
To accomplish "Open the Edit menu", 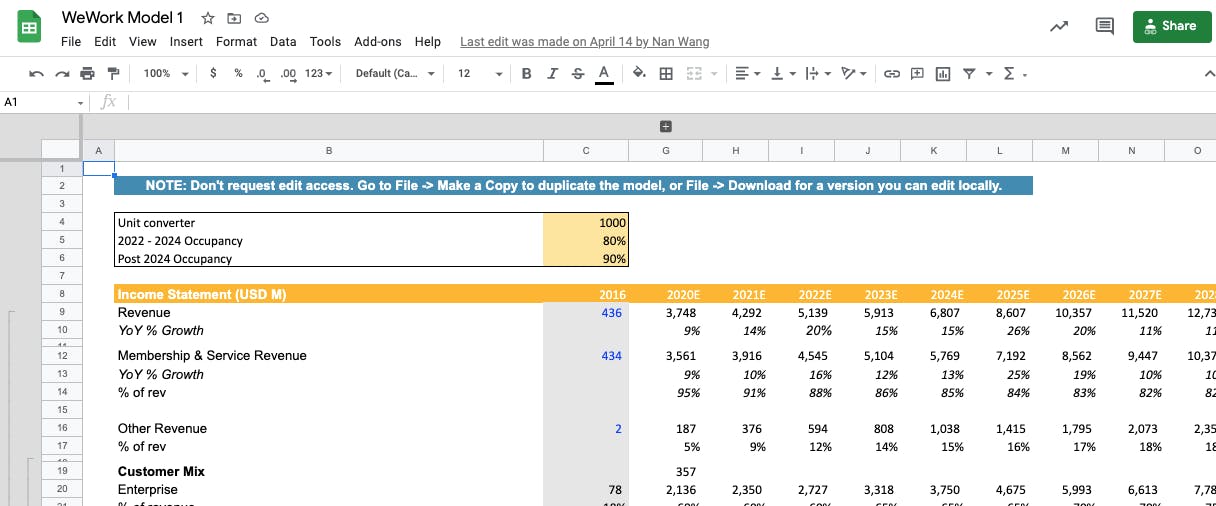I will click(x=105, y=42).
